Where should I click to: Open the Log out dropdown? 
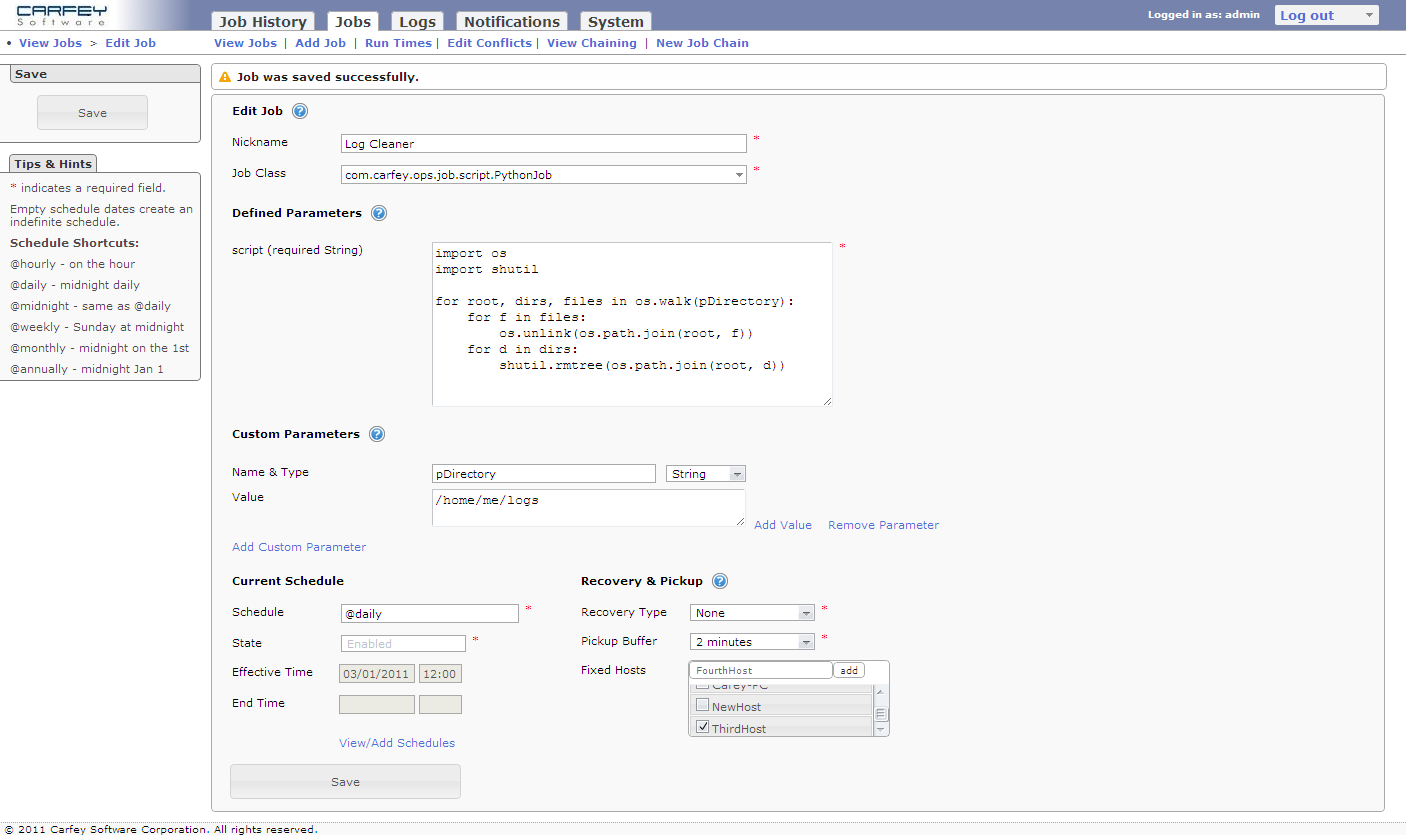(x=1326, y=15)
